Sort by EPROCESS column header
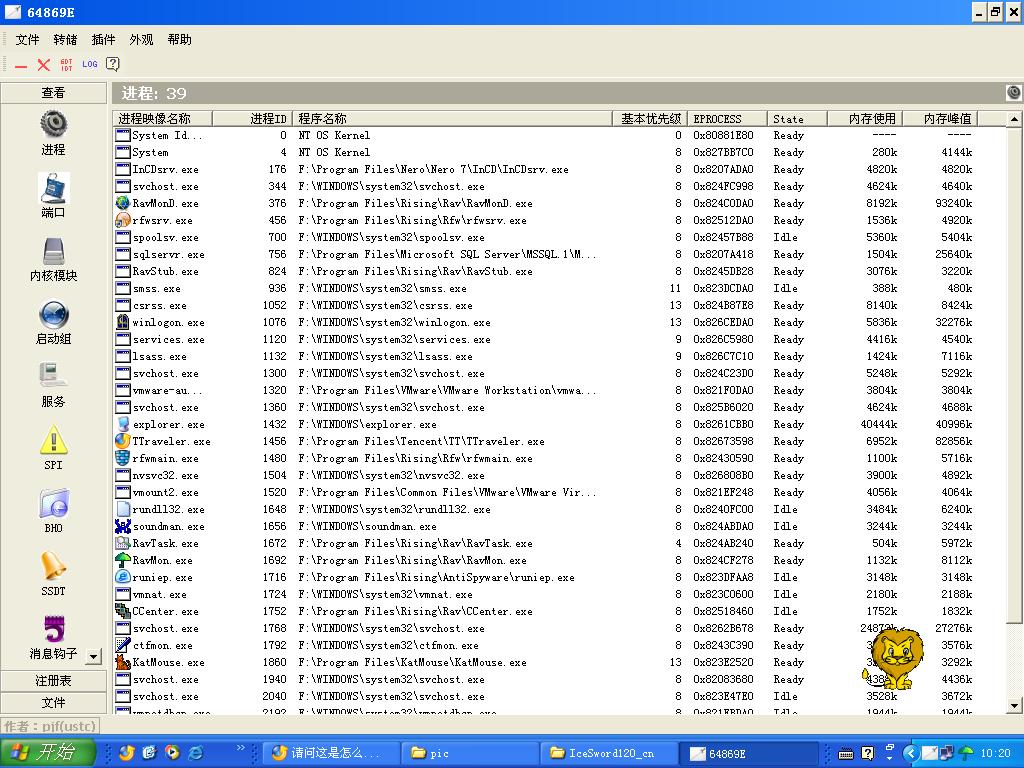 click(x=728, y=118)
